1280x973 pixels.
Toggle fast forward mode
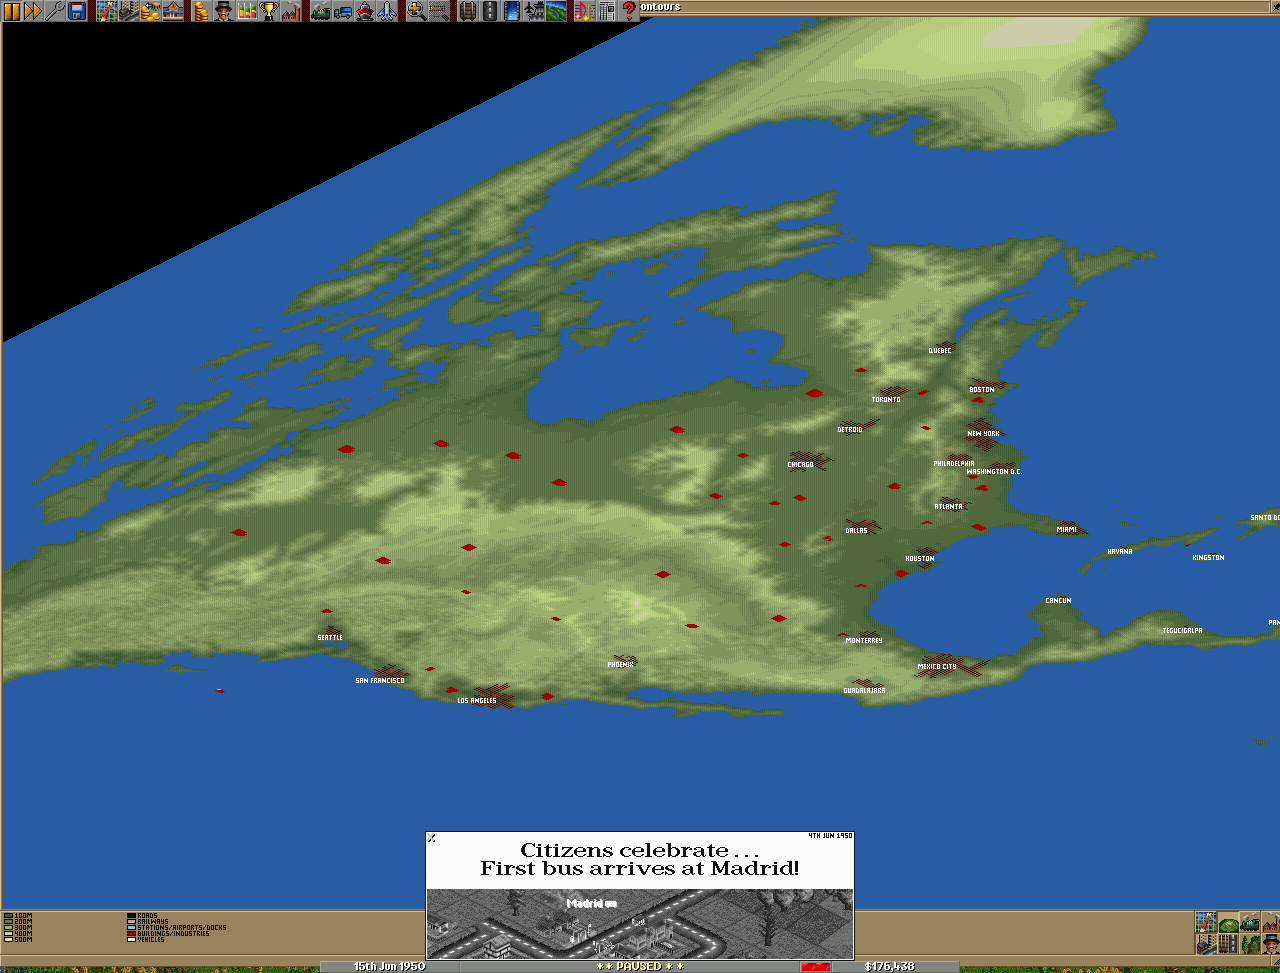click(x=33, y=11)
